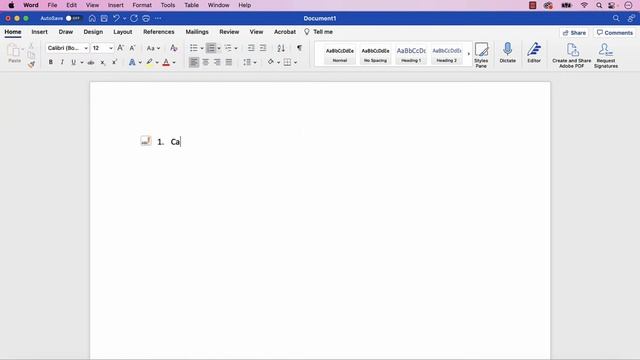The image size is (640, 360).
Task: Apply the Text Effects blue A
Action: tap(132, 62)
